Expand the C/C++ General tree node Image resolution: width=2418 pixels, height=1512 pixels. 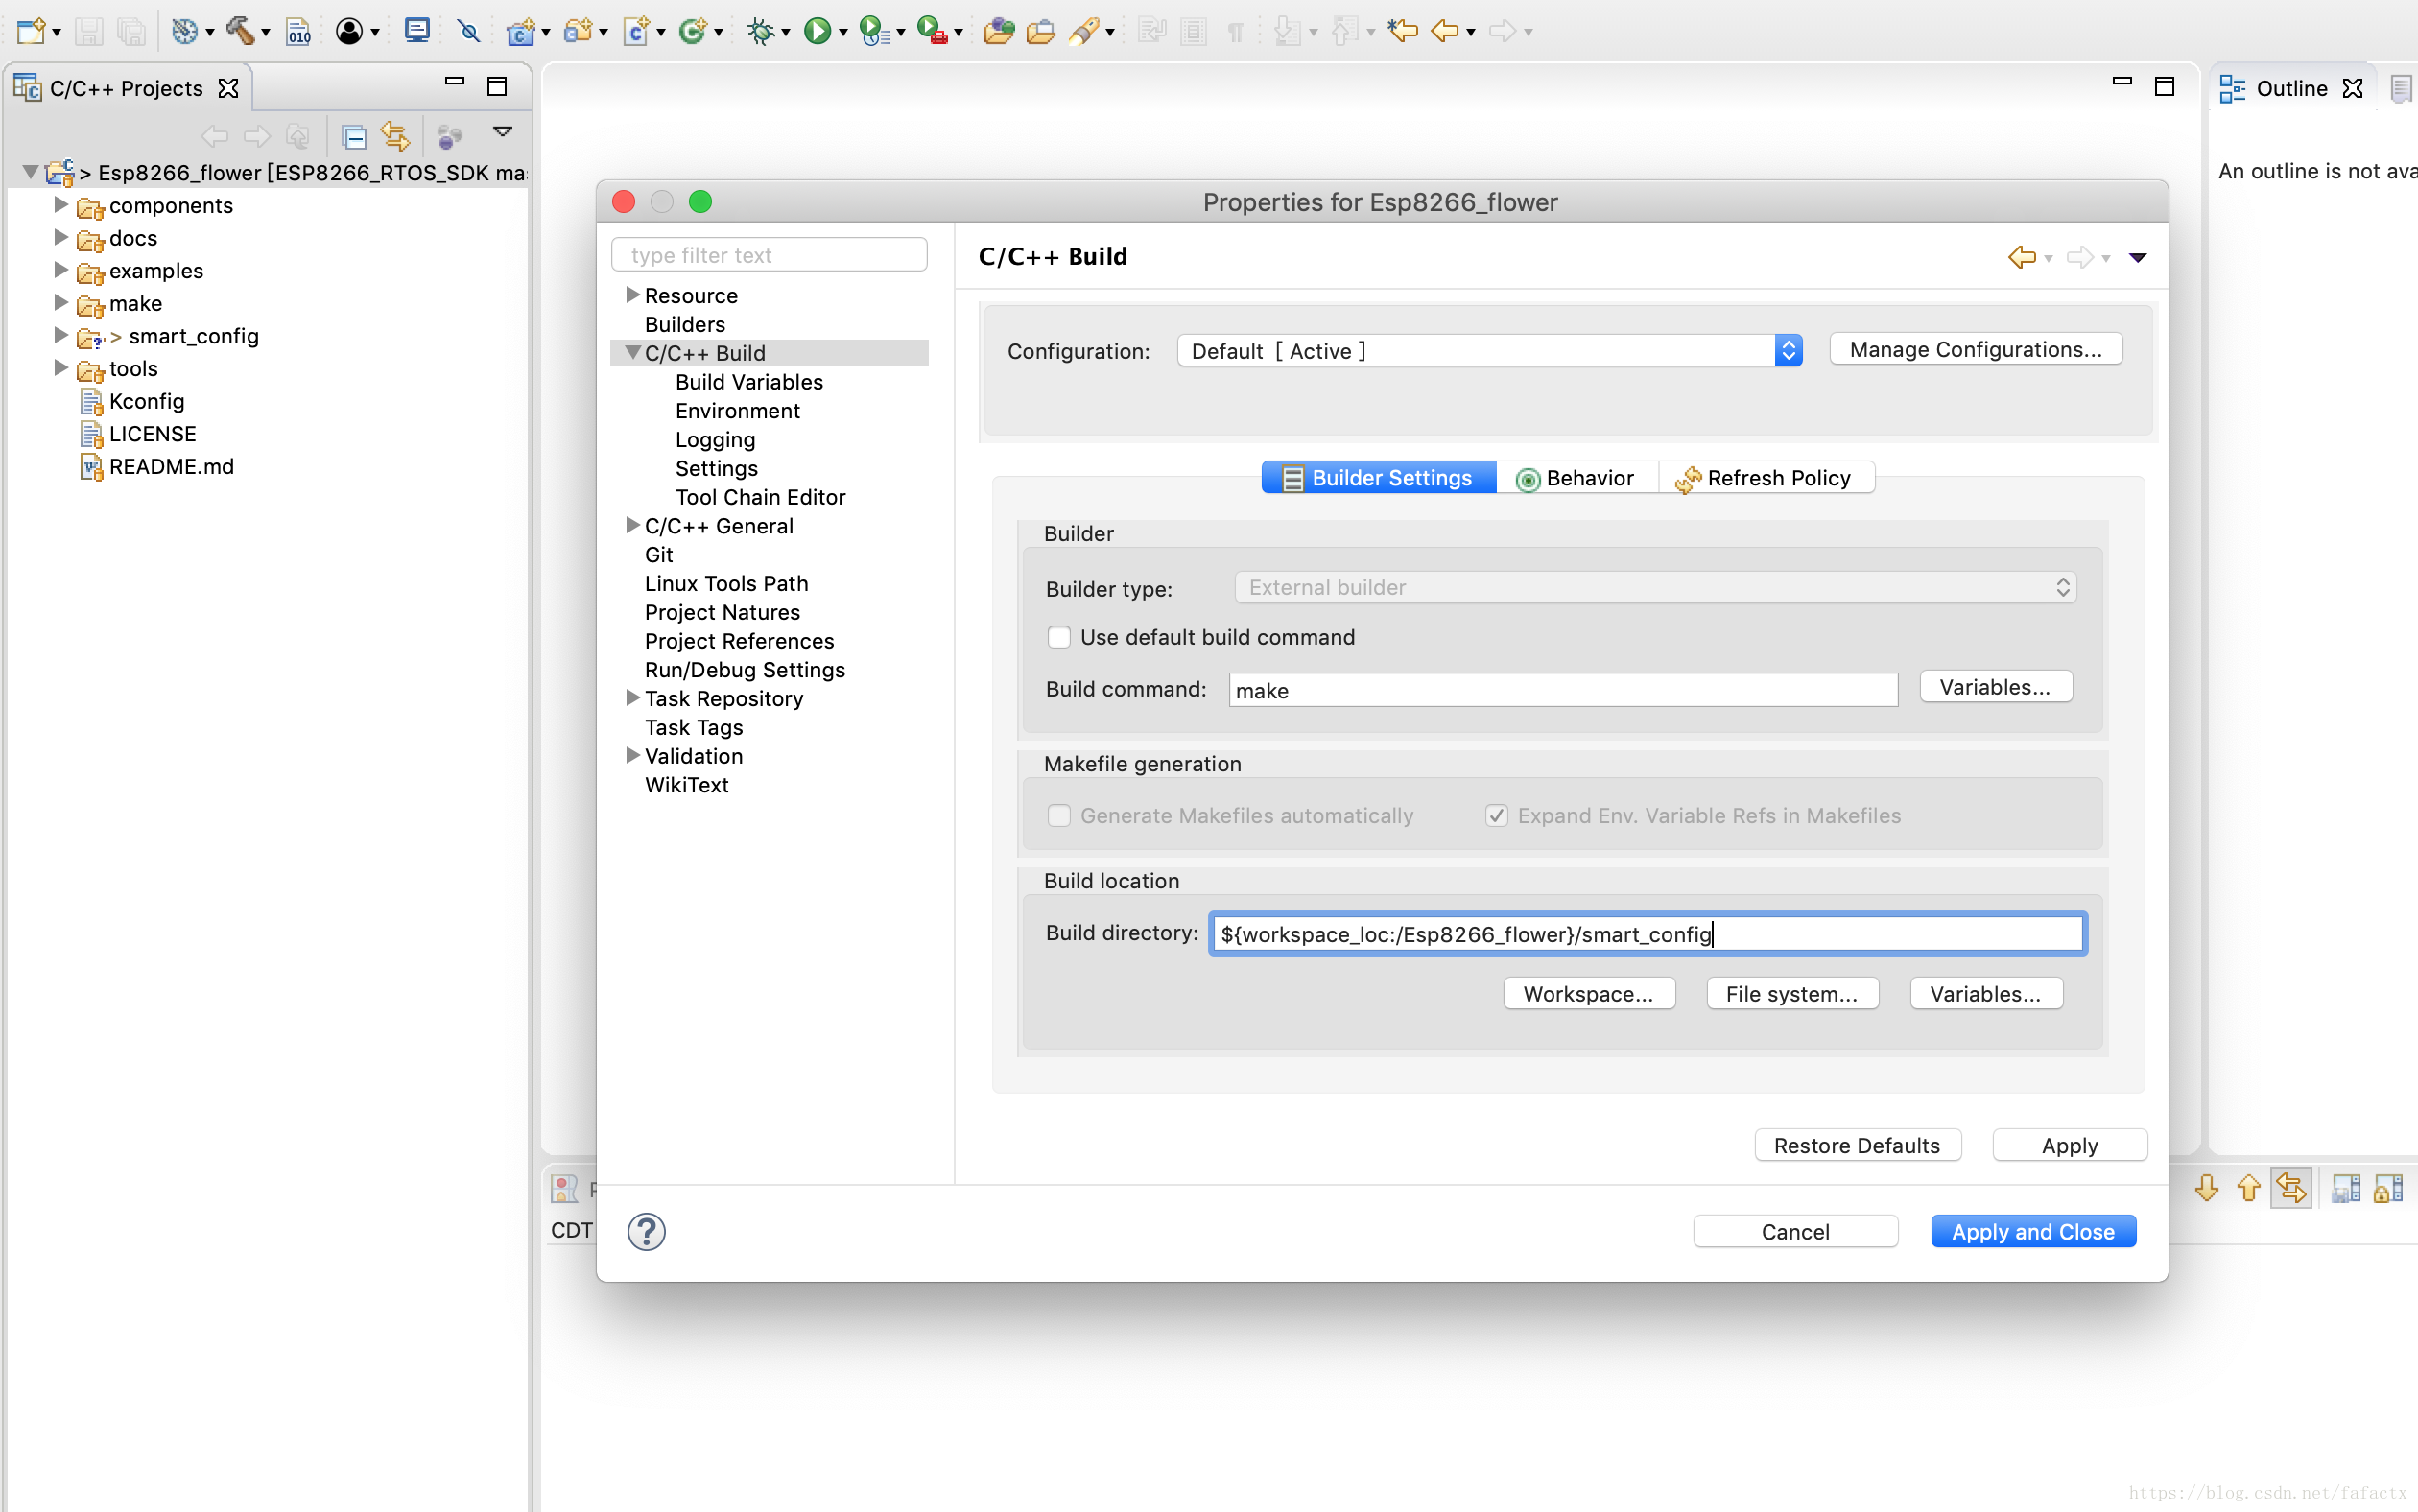[x=632, y=525]
